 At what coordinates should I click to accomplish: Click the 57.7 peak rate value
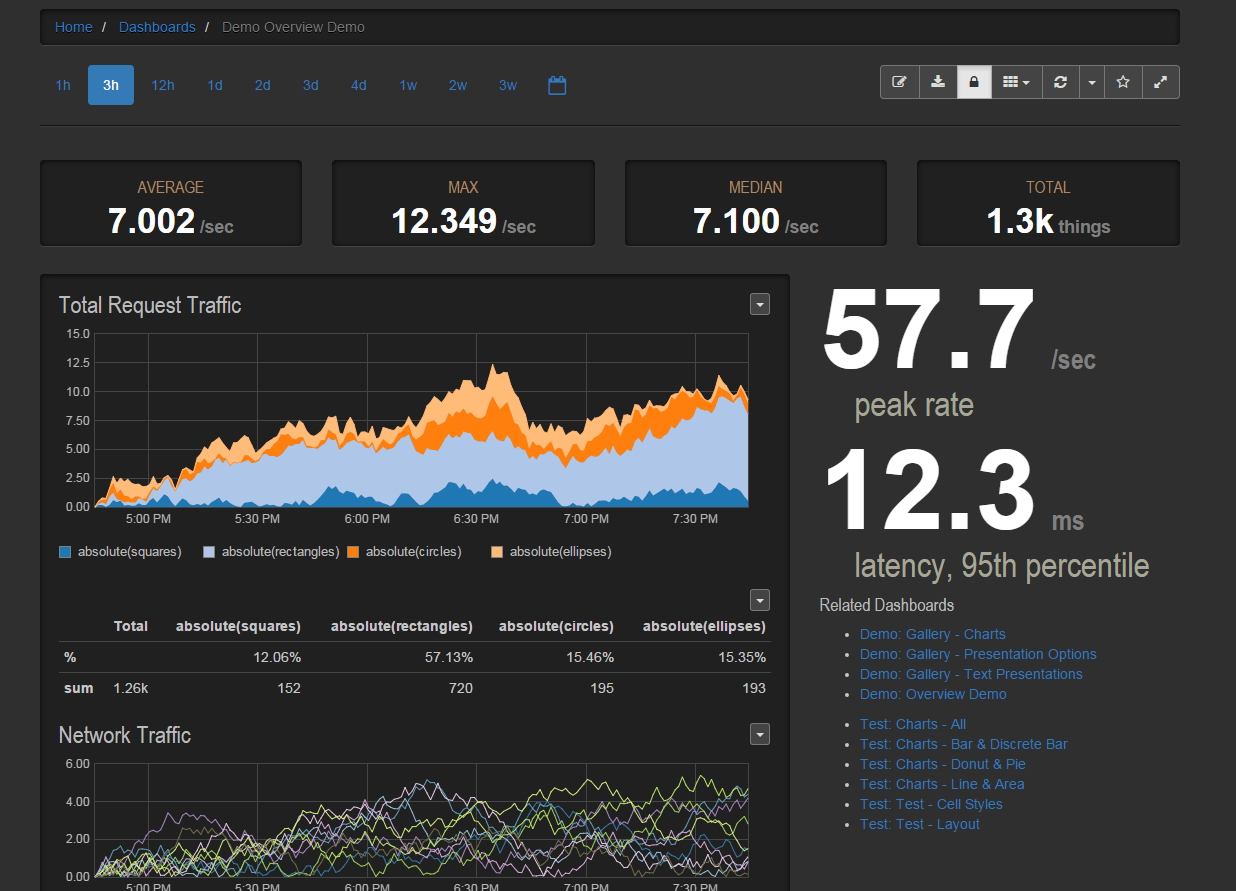[x=929, y=330]
